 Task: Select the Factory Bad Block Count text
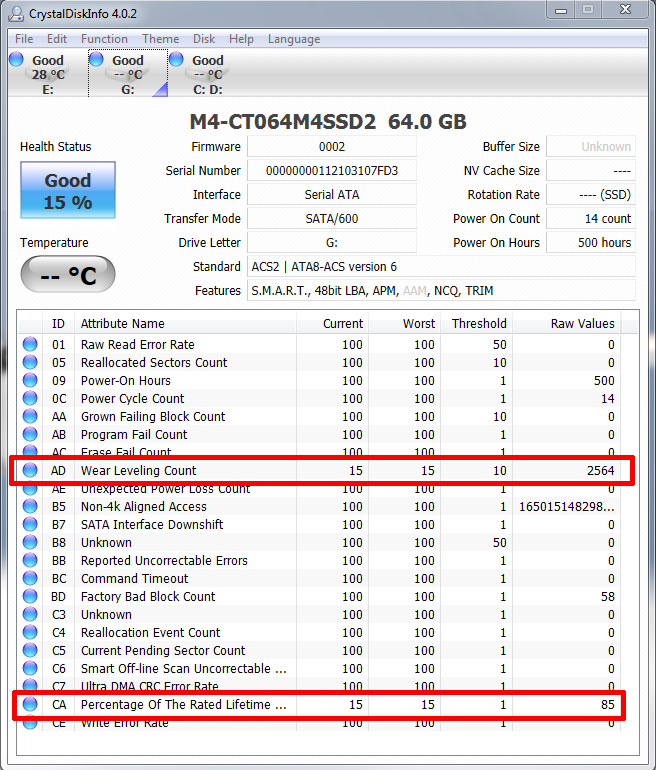pyautogui.click(x=148, y=597)
